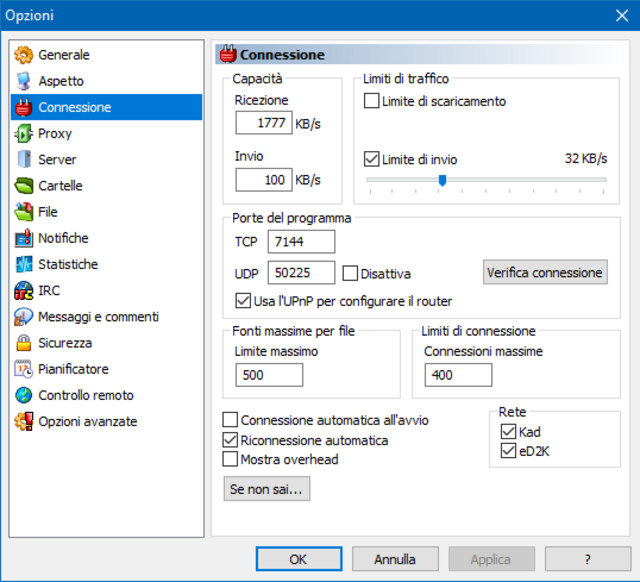Image resolution: width=640 pixels, height=582 pixels.
Task: Select Statistiche in the options list
Action: click(106, 264)
